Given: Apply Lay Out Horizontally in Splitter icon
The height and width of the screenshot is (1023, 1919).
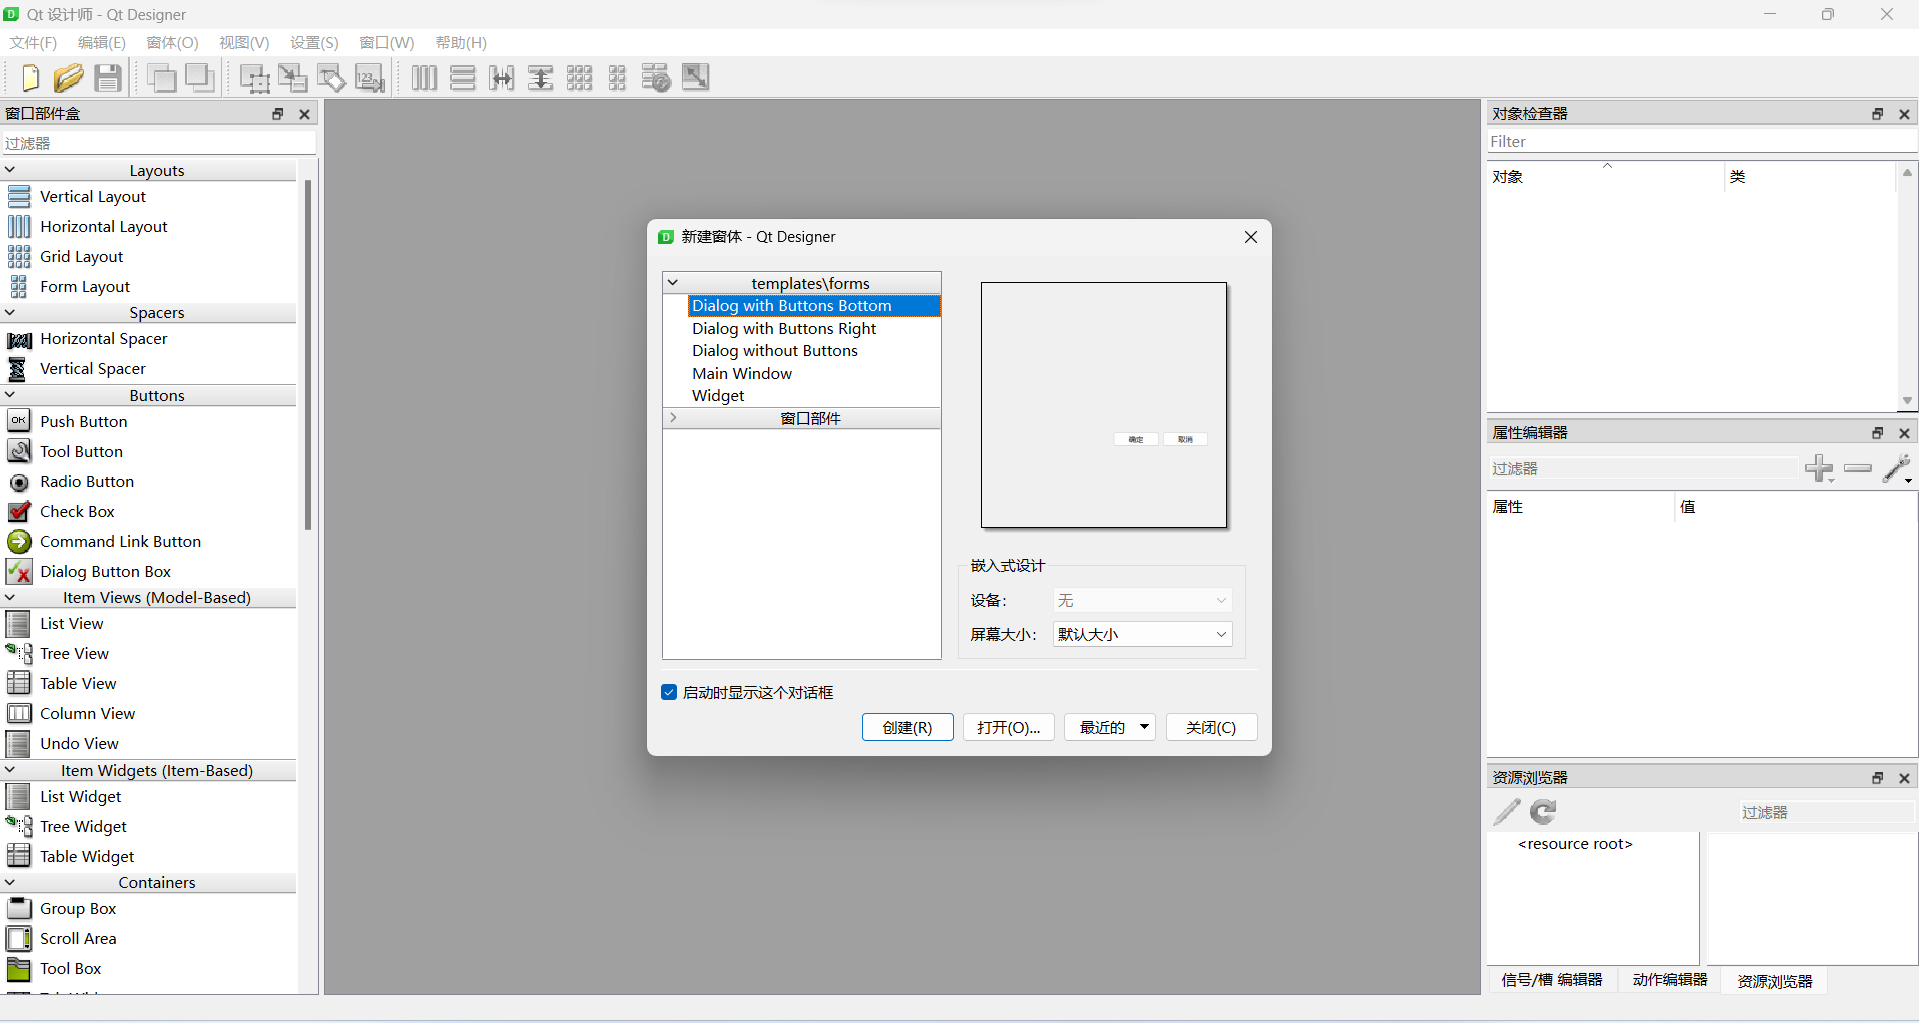Looking at the screenshot, I should [501, 78].
